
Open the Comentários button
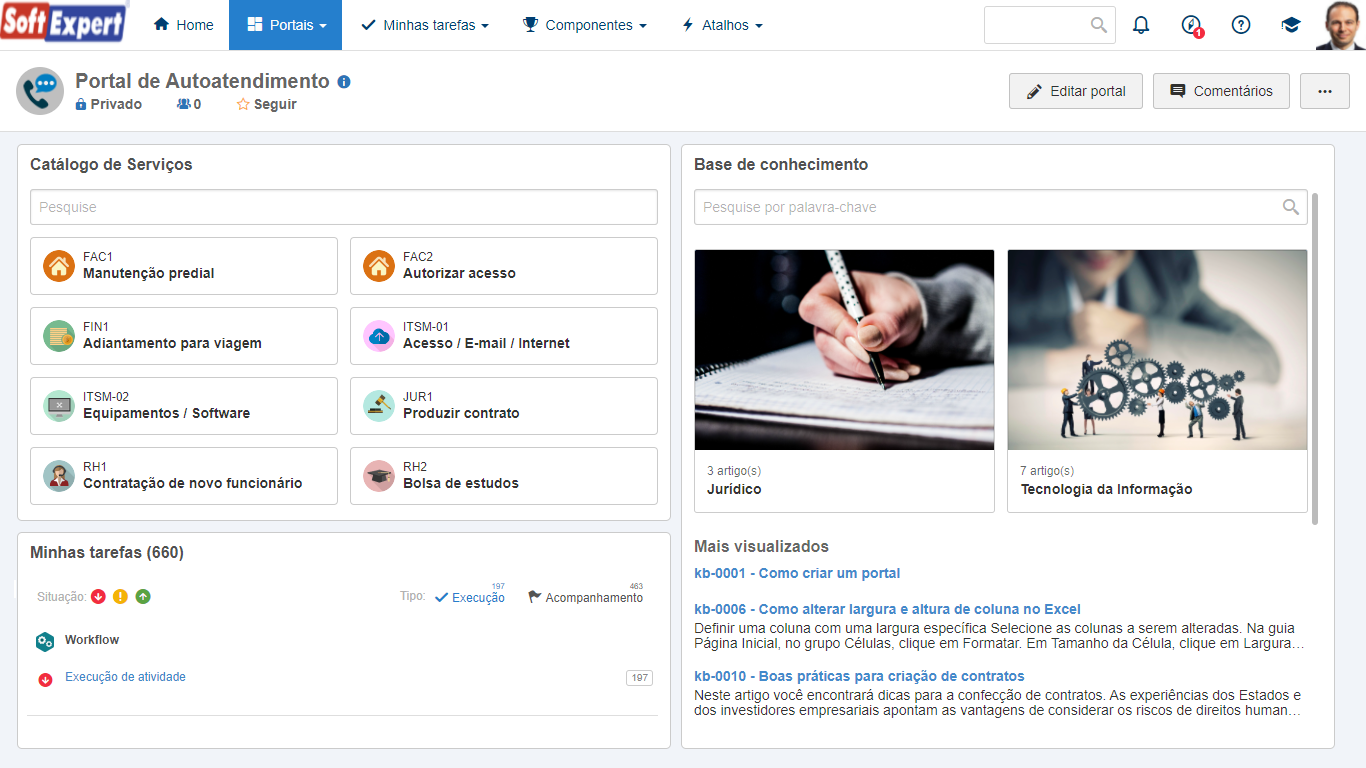coord(1221,91)
